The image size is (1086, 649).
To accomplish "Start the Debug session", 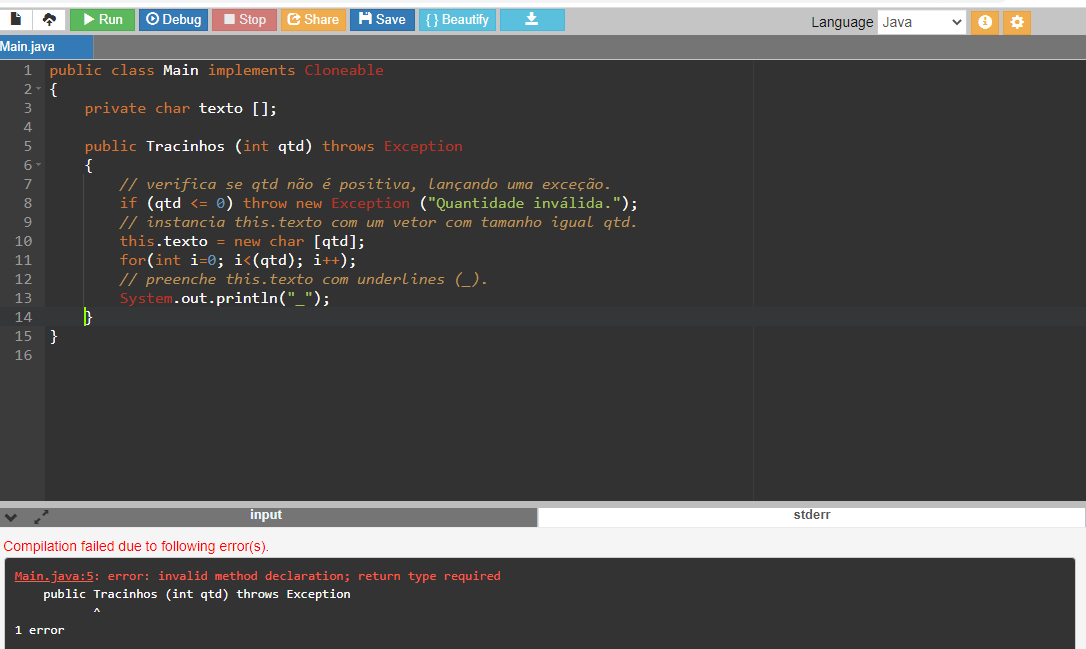I will [173, 19].
